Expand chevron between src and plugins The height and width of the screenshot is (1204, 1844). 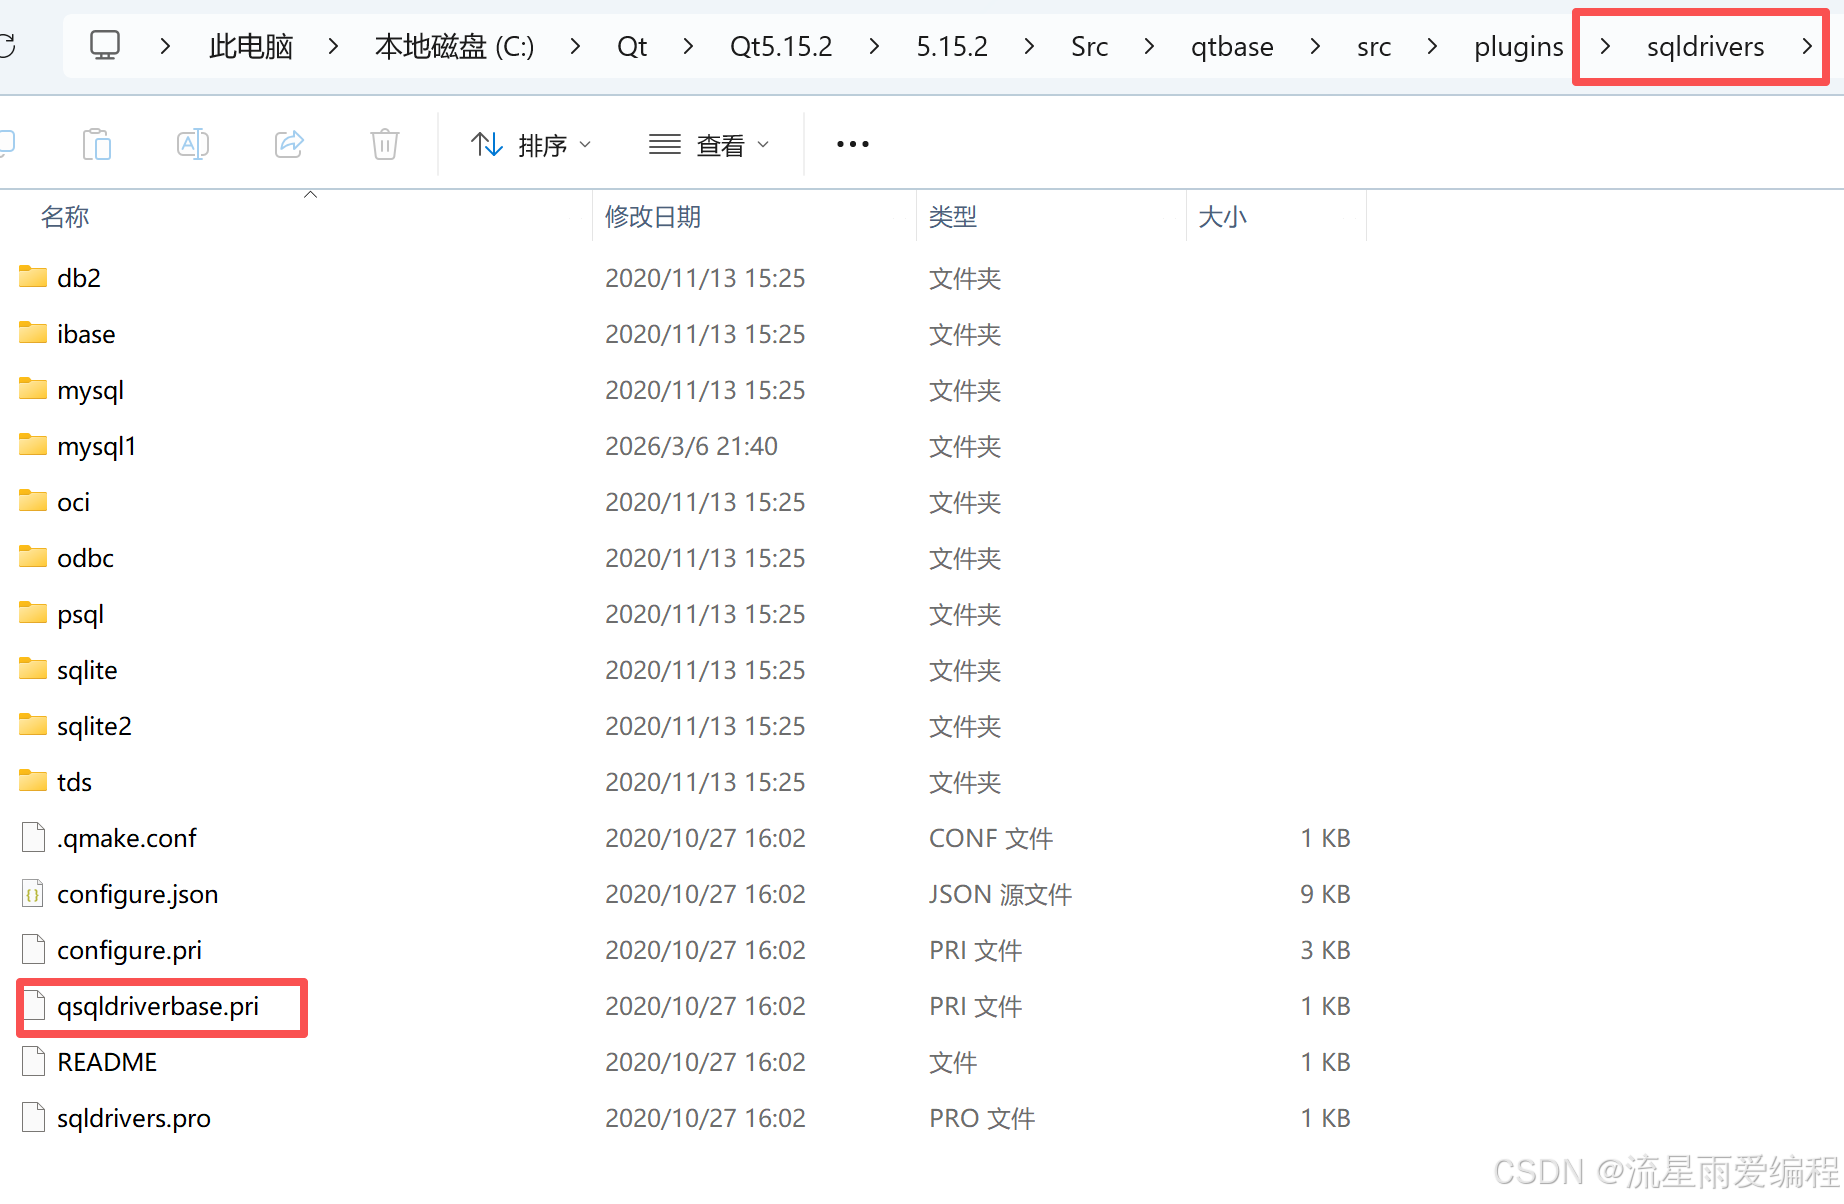click(x=1432, y=46)
